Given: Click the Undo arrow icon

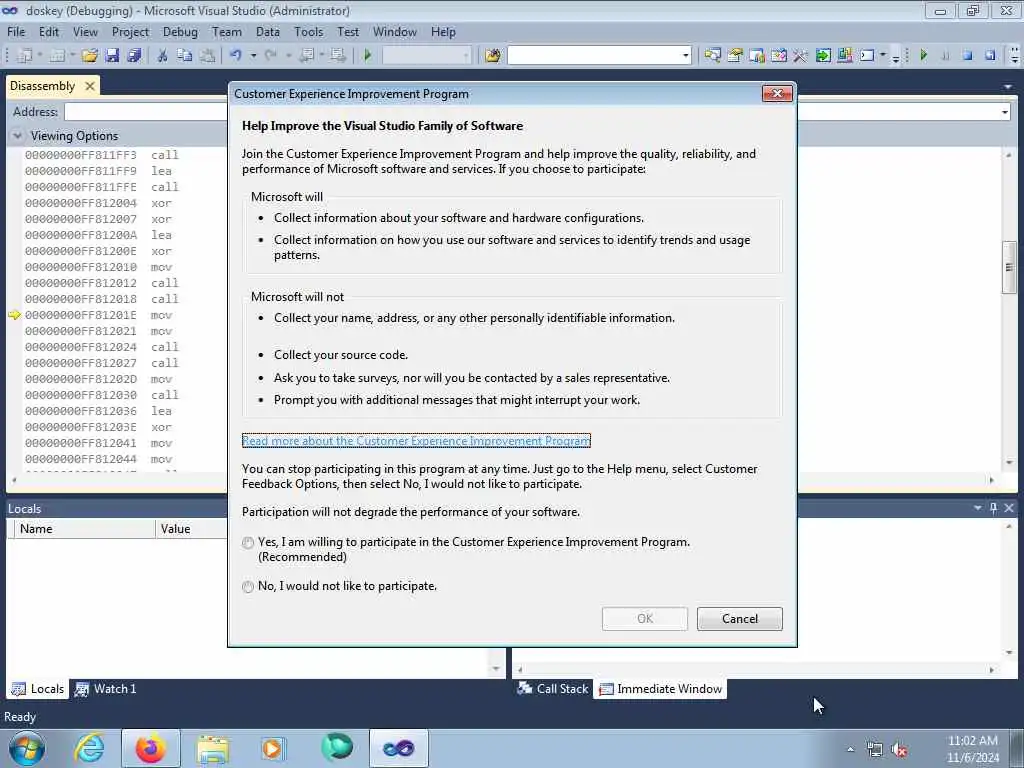Looking at the screenshot, I should 236,56.
